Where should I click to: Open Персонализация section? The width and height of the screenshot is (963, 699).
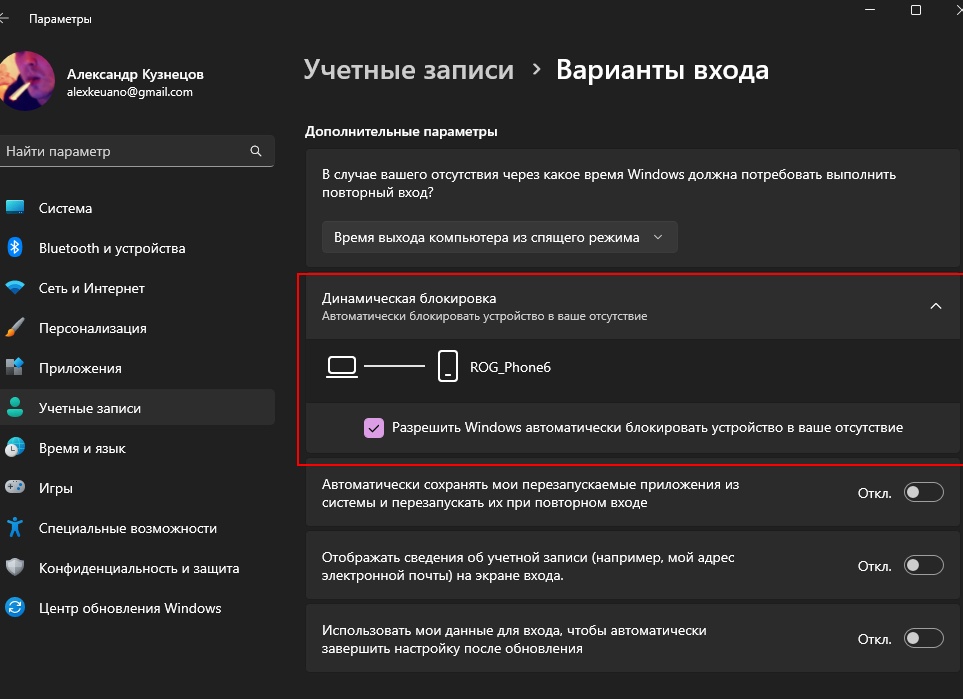[x=138, y=327]
